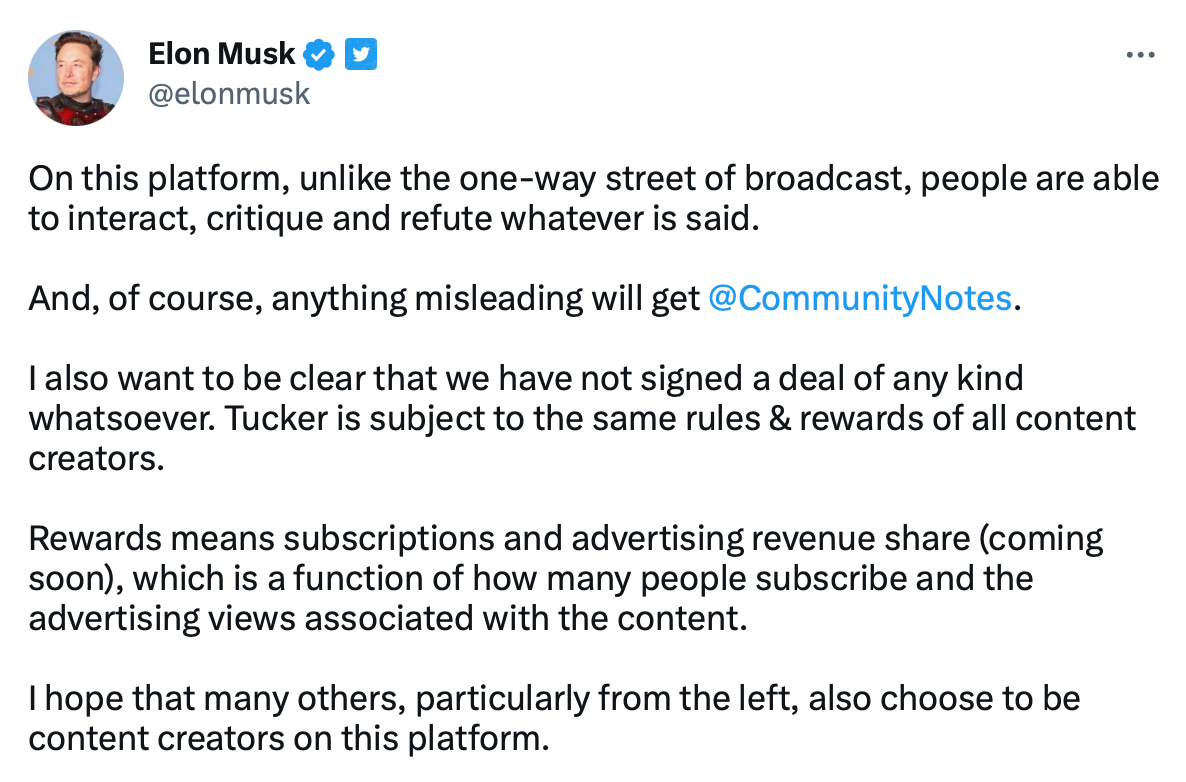
Task: Follow the @CommunityNotes mention link
Action: point(860,298)
